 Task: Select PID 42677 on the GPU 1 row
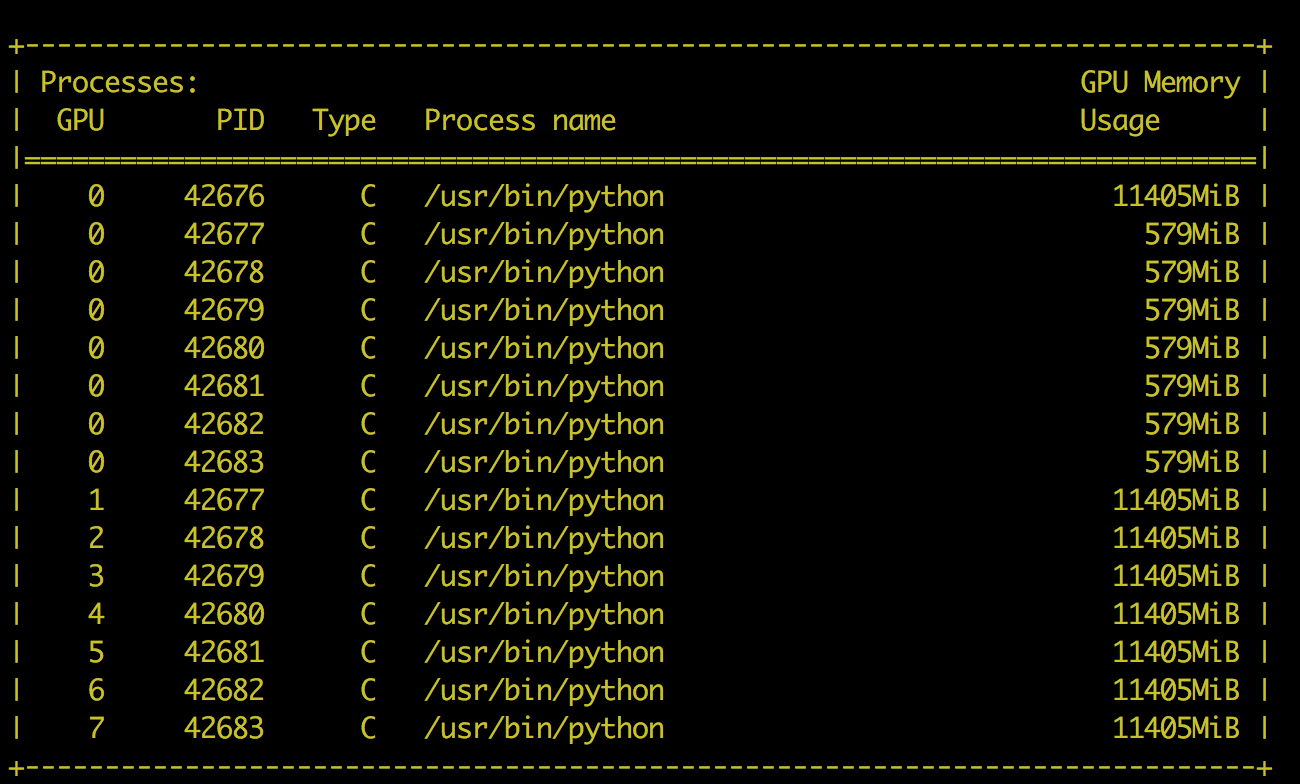tap(224, 500)
